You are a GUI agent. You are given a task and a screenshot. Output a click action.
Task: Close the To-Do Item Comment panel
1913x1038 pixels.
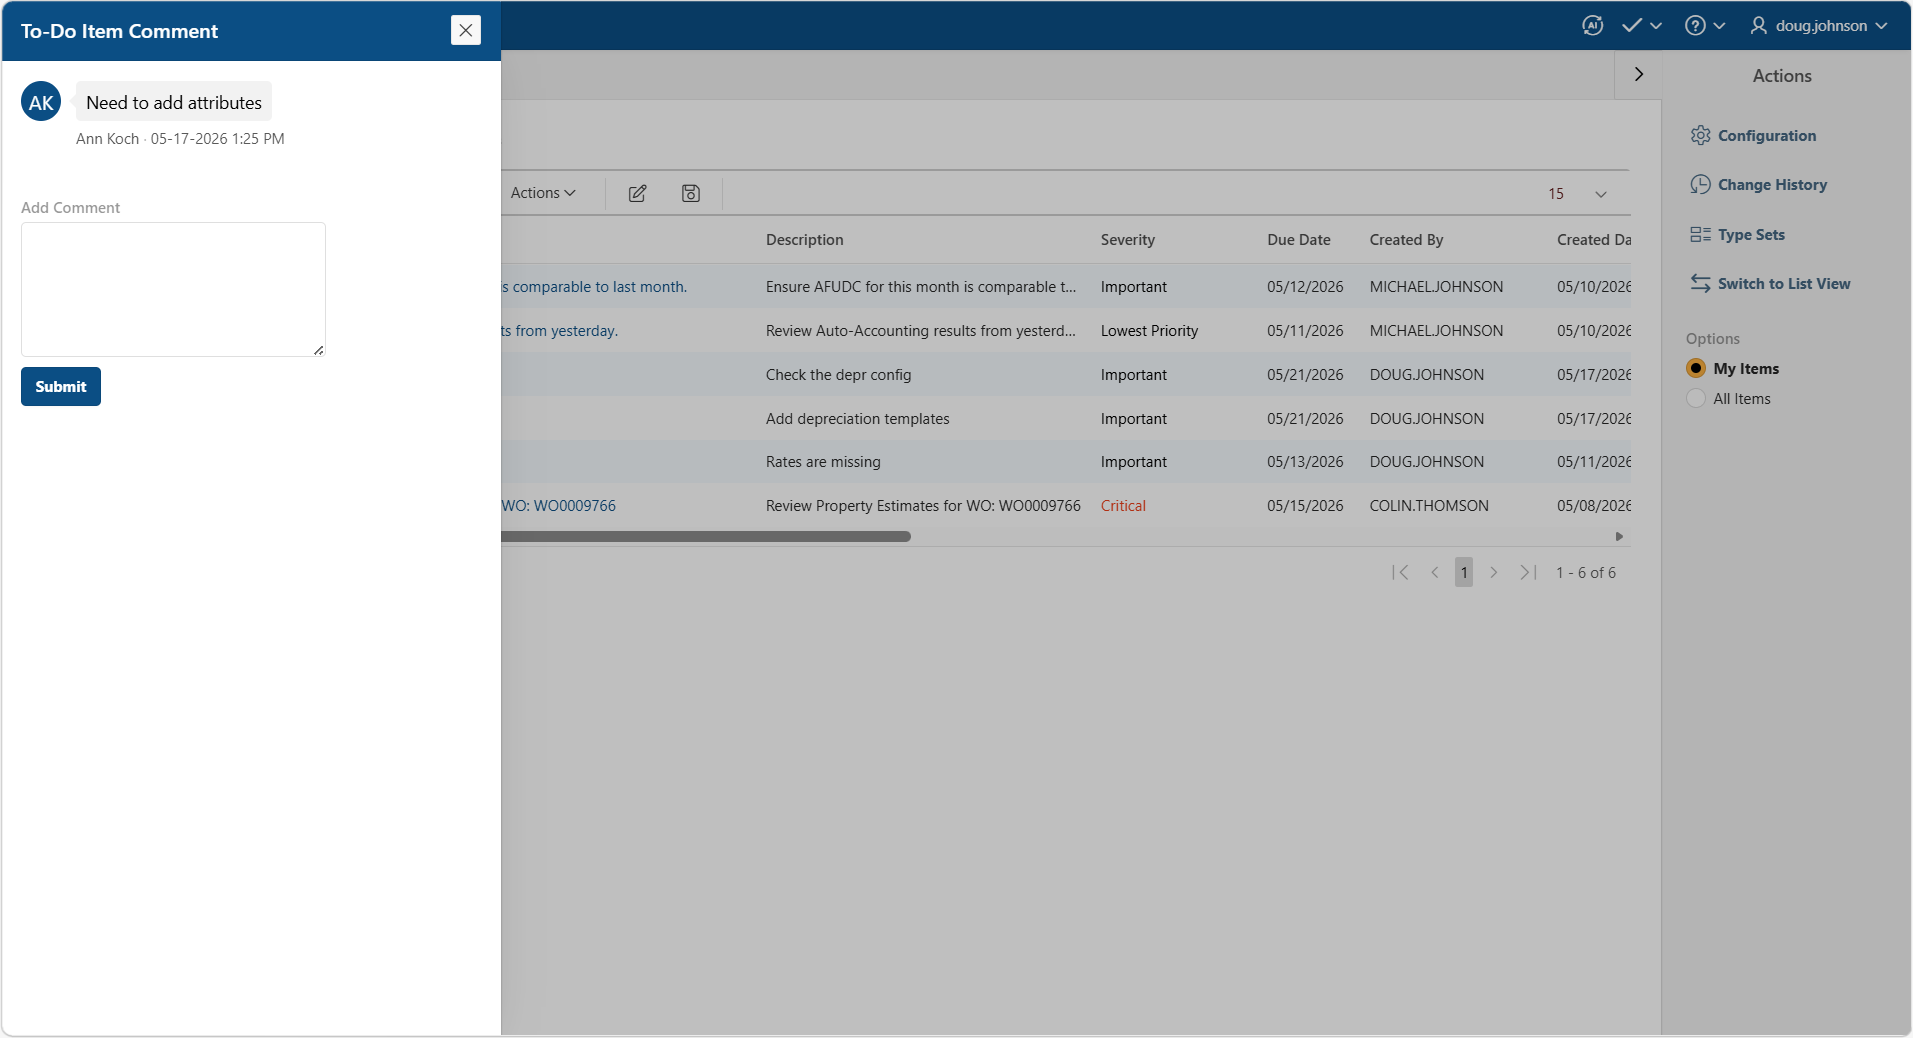click(x=466, y=30)
